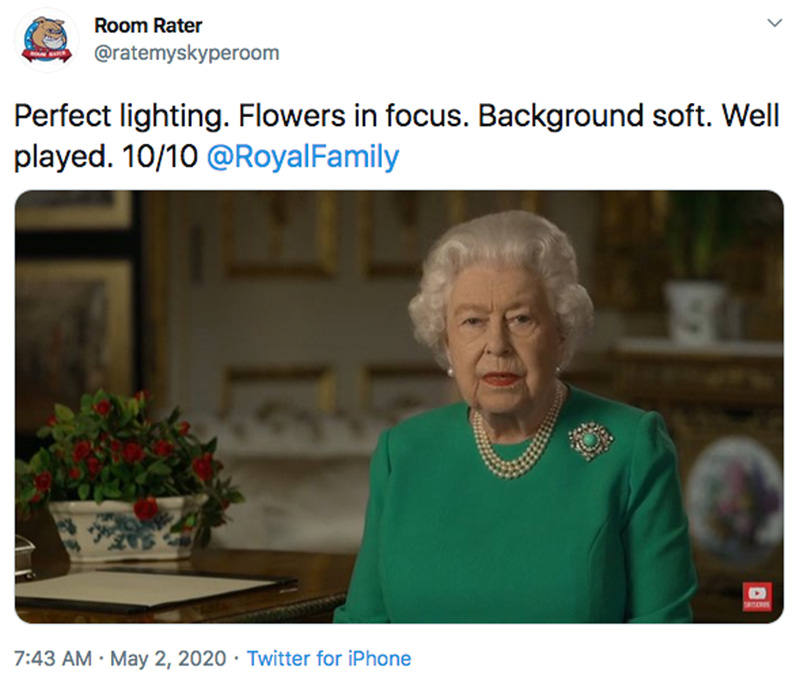
Task: Click the red YouTube subscribe badge
Action: click(754, 595)
